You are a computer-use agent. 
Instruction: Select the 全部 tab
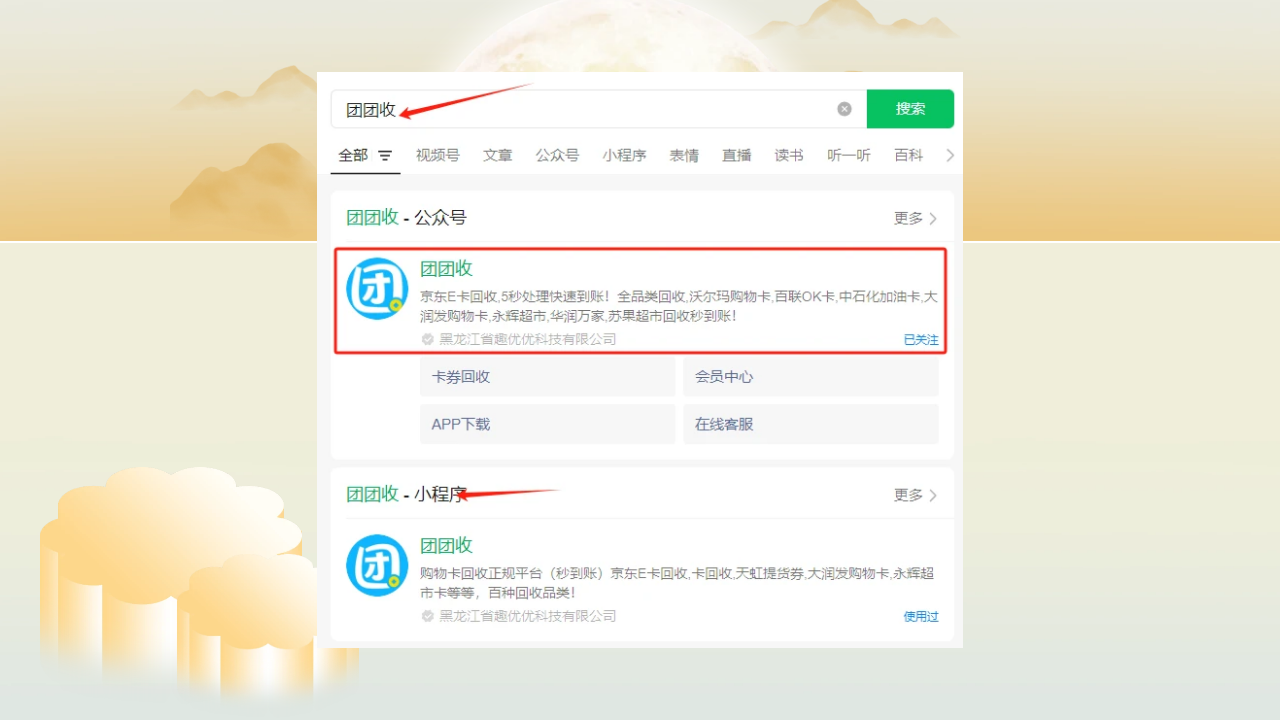[353, 155]
